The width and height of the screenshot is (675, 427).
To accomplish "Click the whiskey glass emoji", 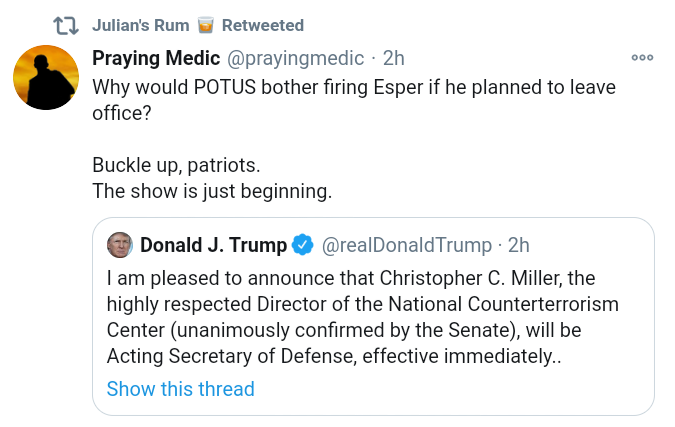I will pyautogui.click(x=205, y=24).
